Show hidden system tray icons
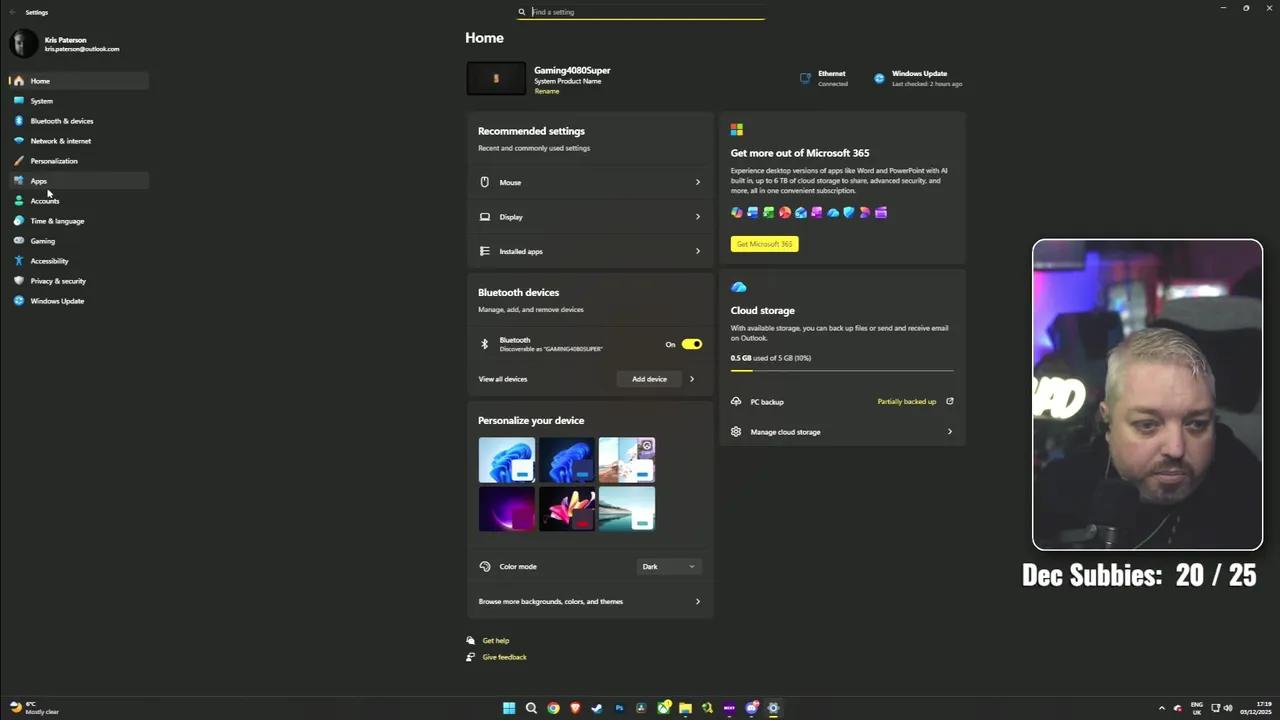 (1161, 708)
